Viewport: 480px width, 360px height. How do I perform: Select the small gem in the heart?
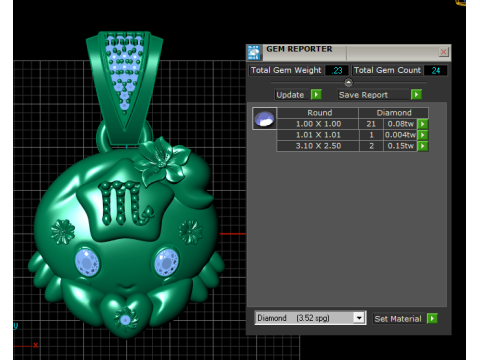(125, 320)
